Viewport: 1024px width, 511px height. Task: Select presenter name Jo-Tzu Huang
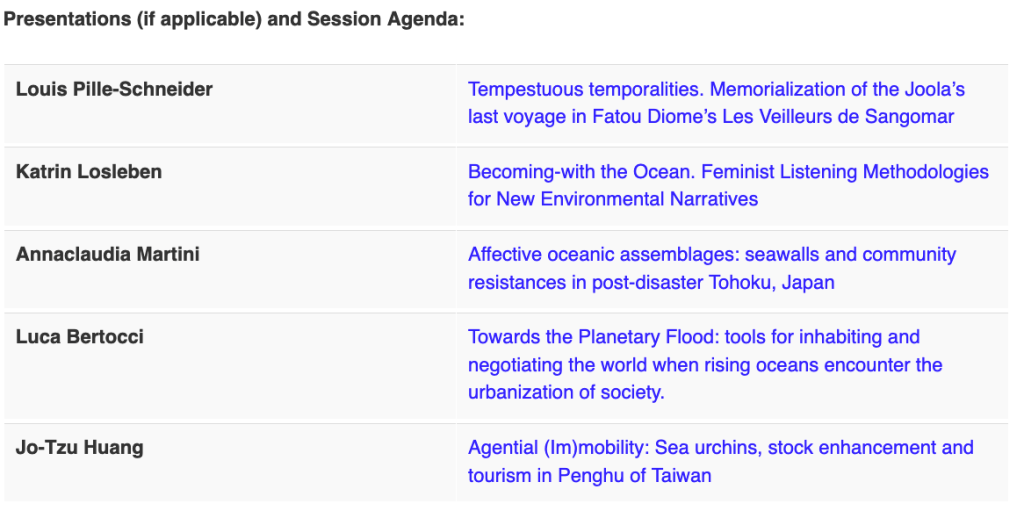[x=80, y=447]
